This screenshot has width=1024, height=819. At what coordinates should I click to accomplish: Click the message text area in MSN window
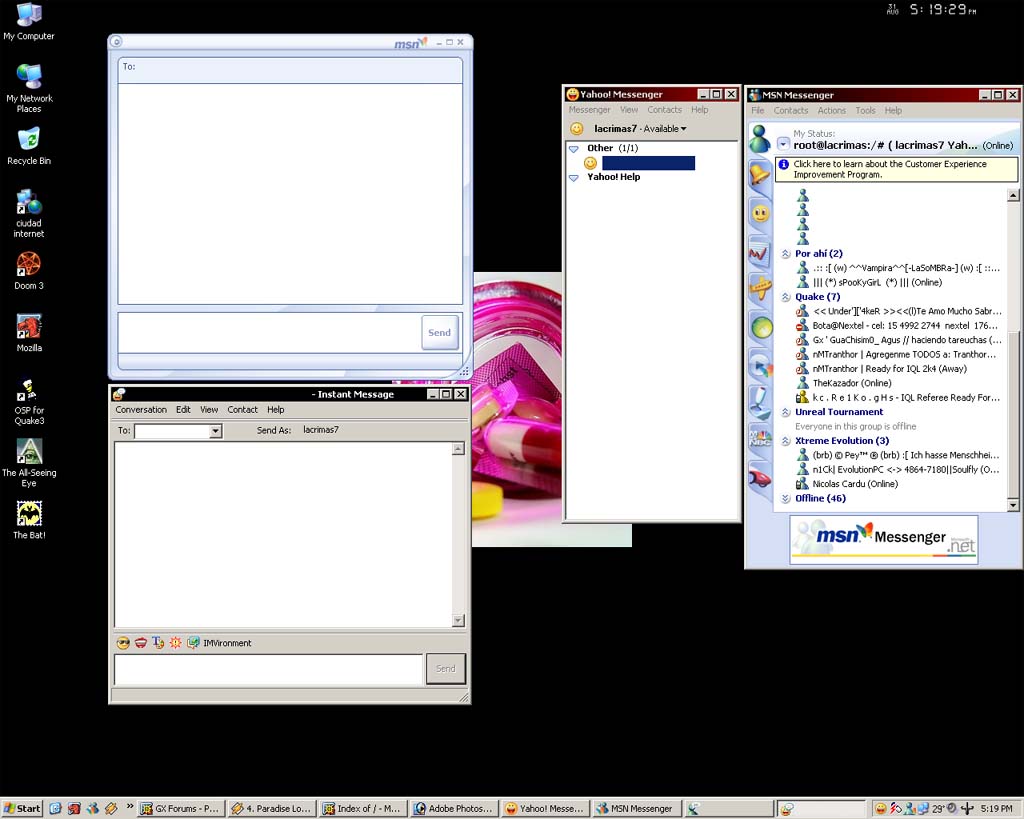(x=269, y=333)
